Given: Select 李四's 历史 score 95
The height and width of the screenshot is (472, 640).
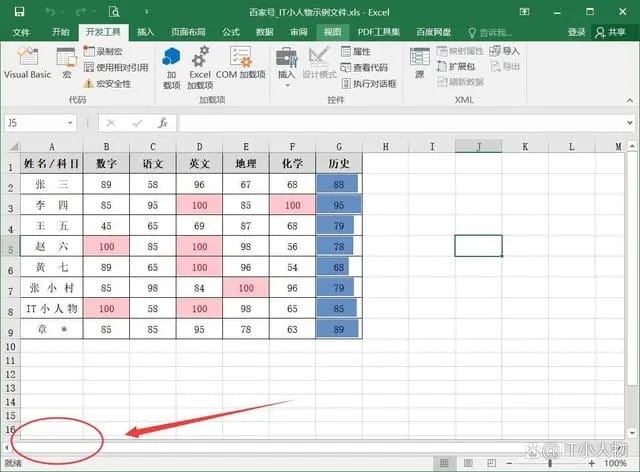Looking at the screenshot, I should coord(339,205).
